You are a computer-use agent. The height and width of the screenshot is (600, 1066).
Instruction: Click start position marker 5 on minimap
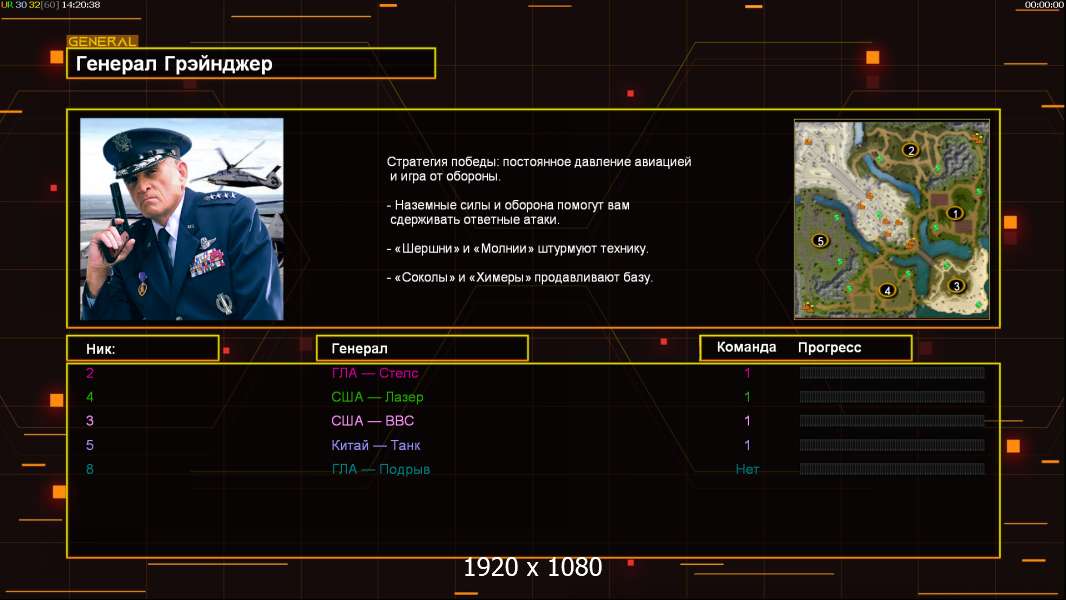click(x=820, y=241)
